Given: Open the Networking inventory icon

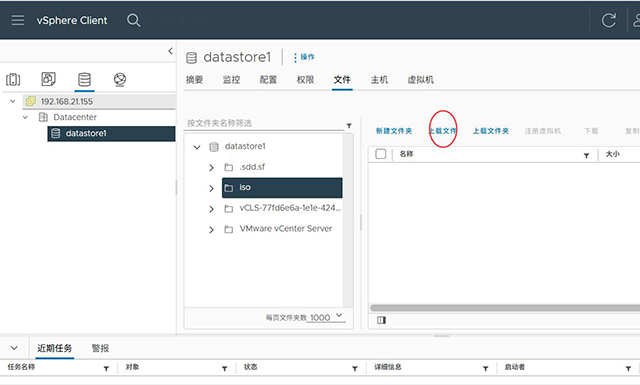Looking at the screenshot, I should (x=120, y=79).
